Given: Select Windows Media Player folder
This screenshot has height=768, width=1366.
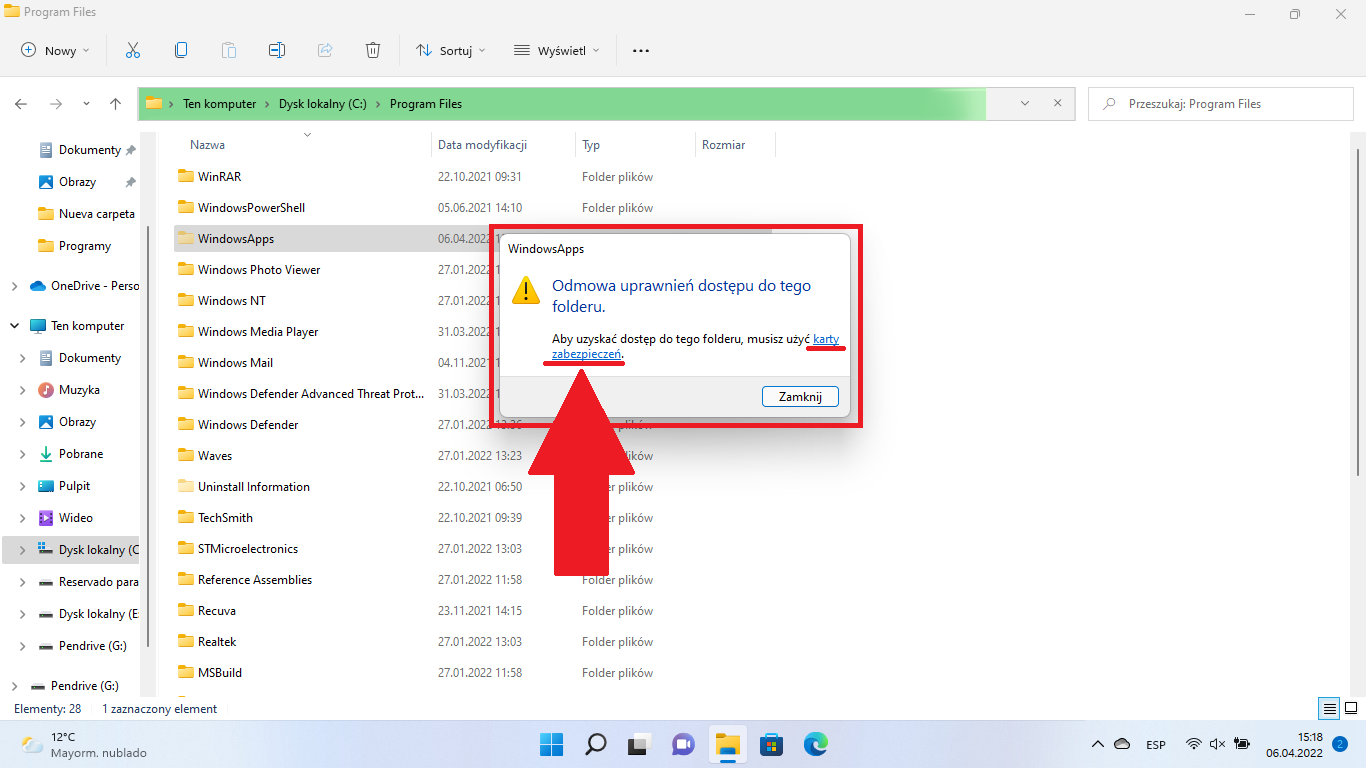Looking at the screenshot, I should coord(258,332).
